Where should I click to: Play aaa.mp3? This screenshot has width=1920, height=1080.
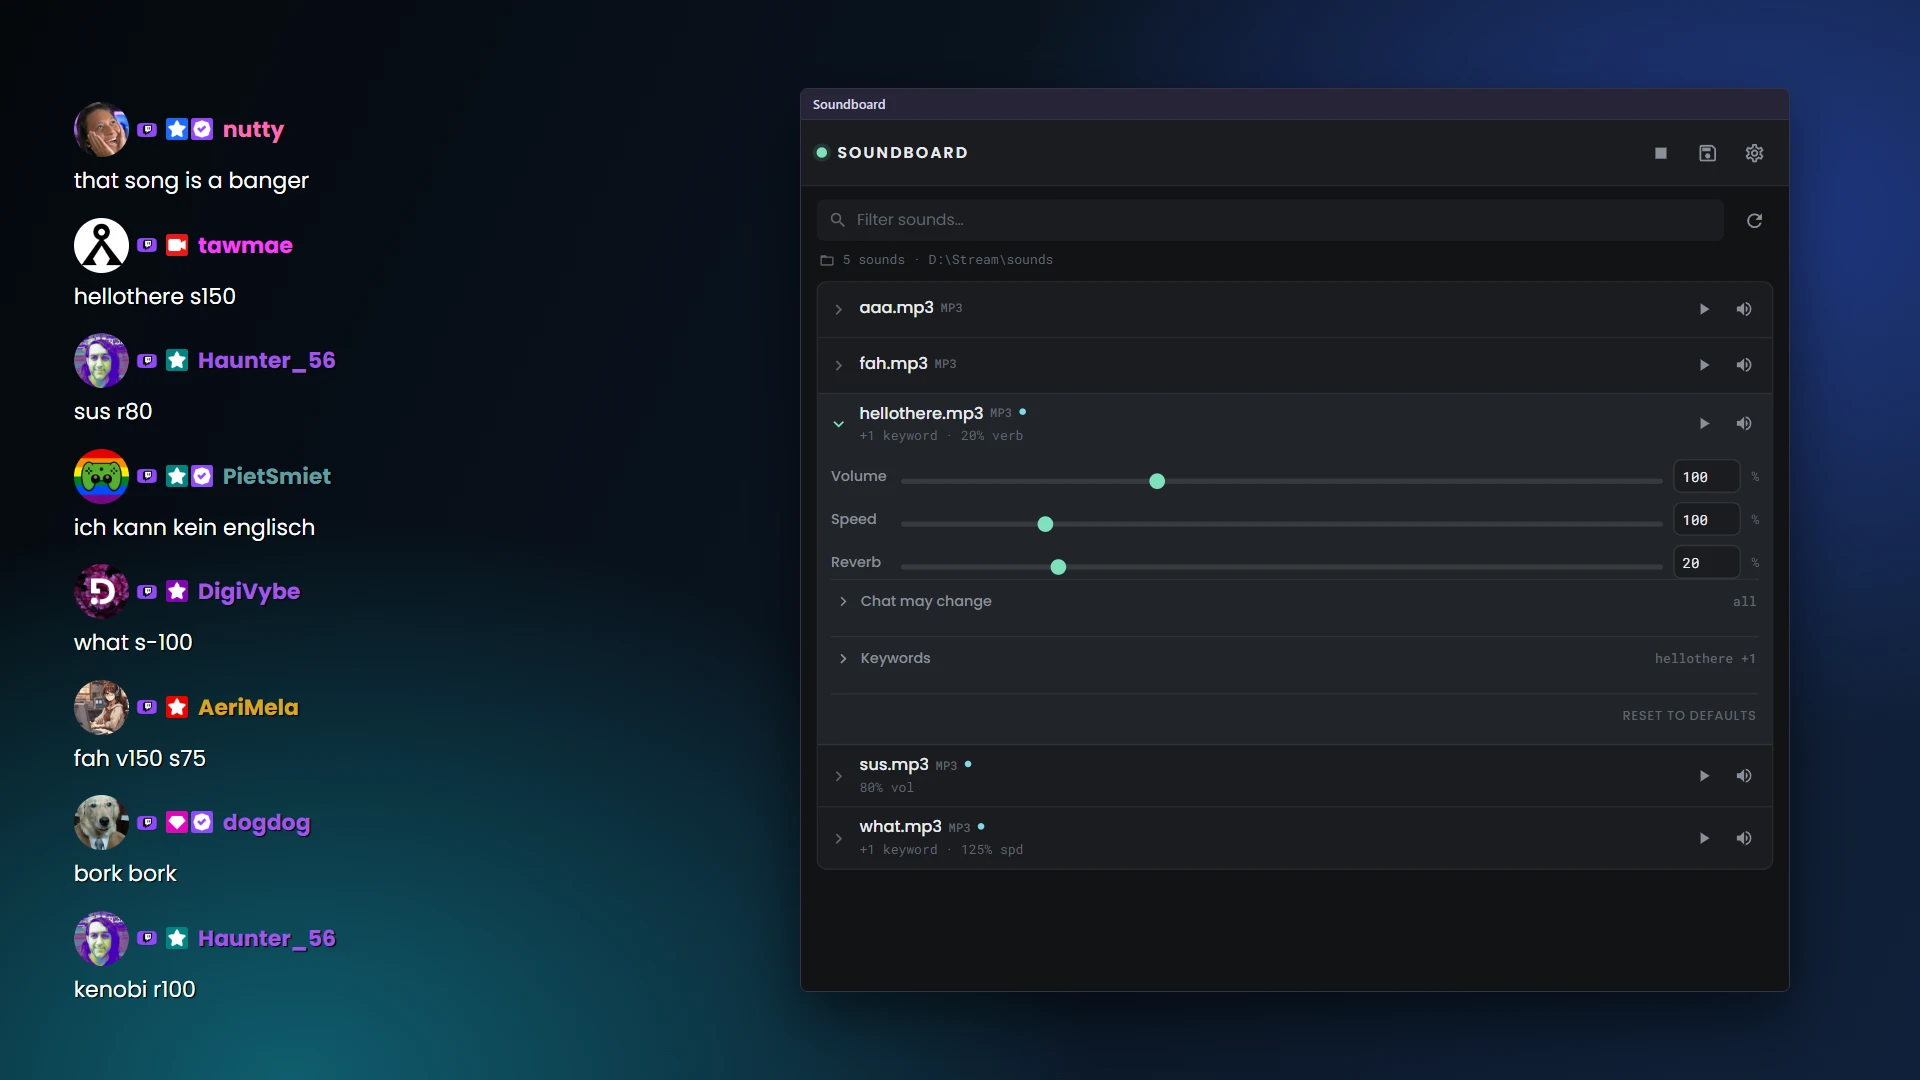point(1704,309)
